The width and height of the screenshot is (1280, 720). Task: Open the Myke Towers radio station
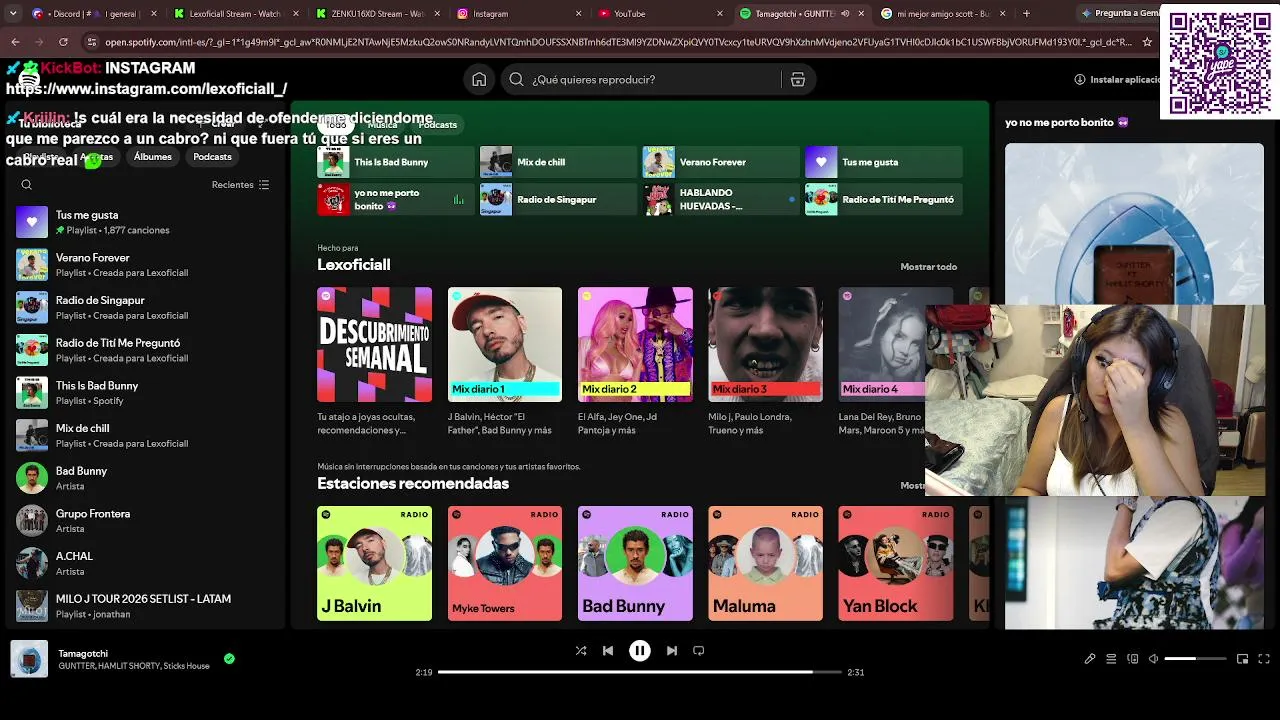pos(505,563)
